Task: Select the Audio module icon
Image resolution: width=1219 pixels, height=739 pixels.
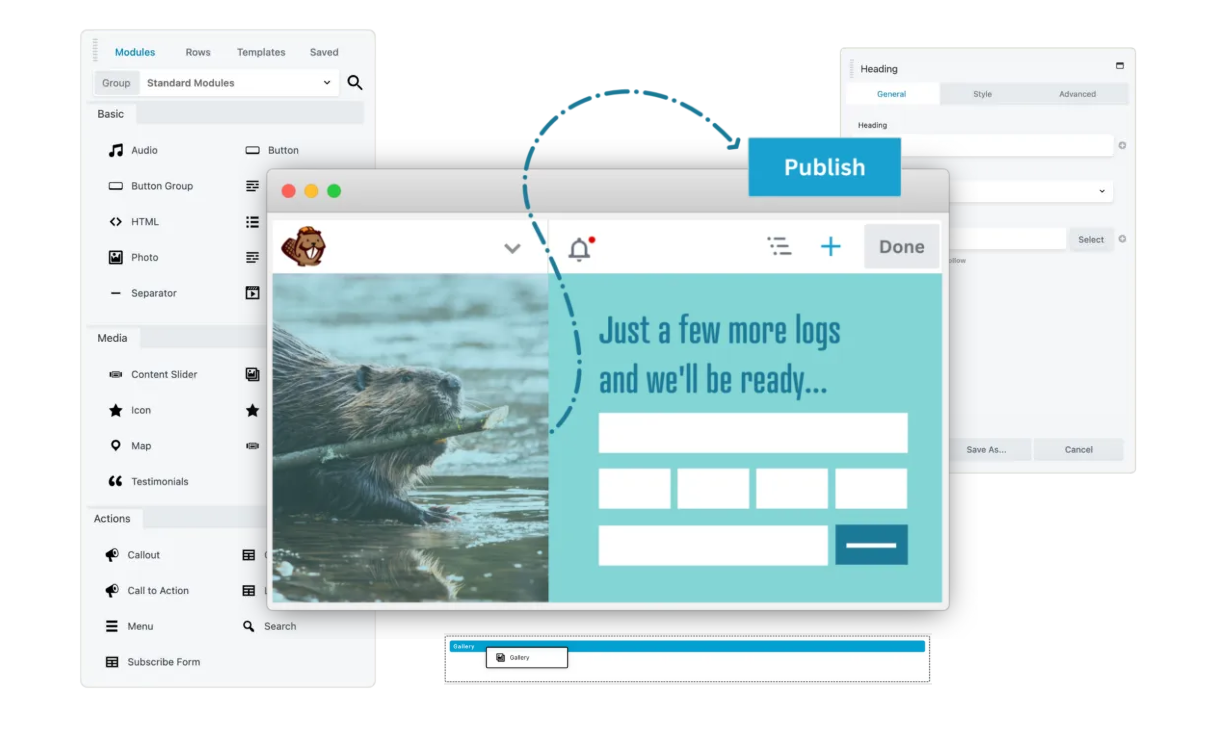Action: tap(116, 150)
